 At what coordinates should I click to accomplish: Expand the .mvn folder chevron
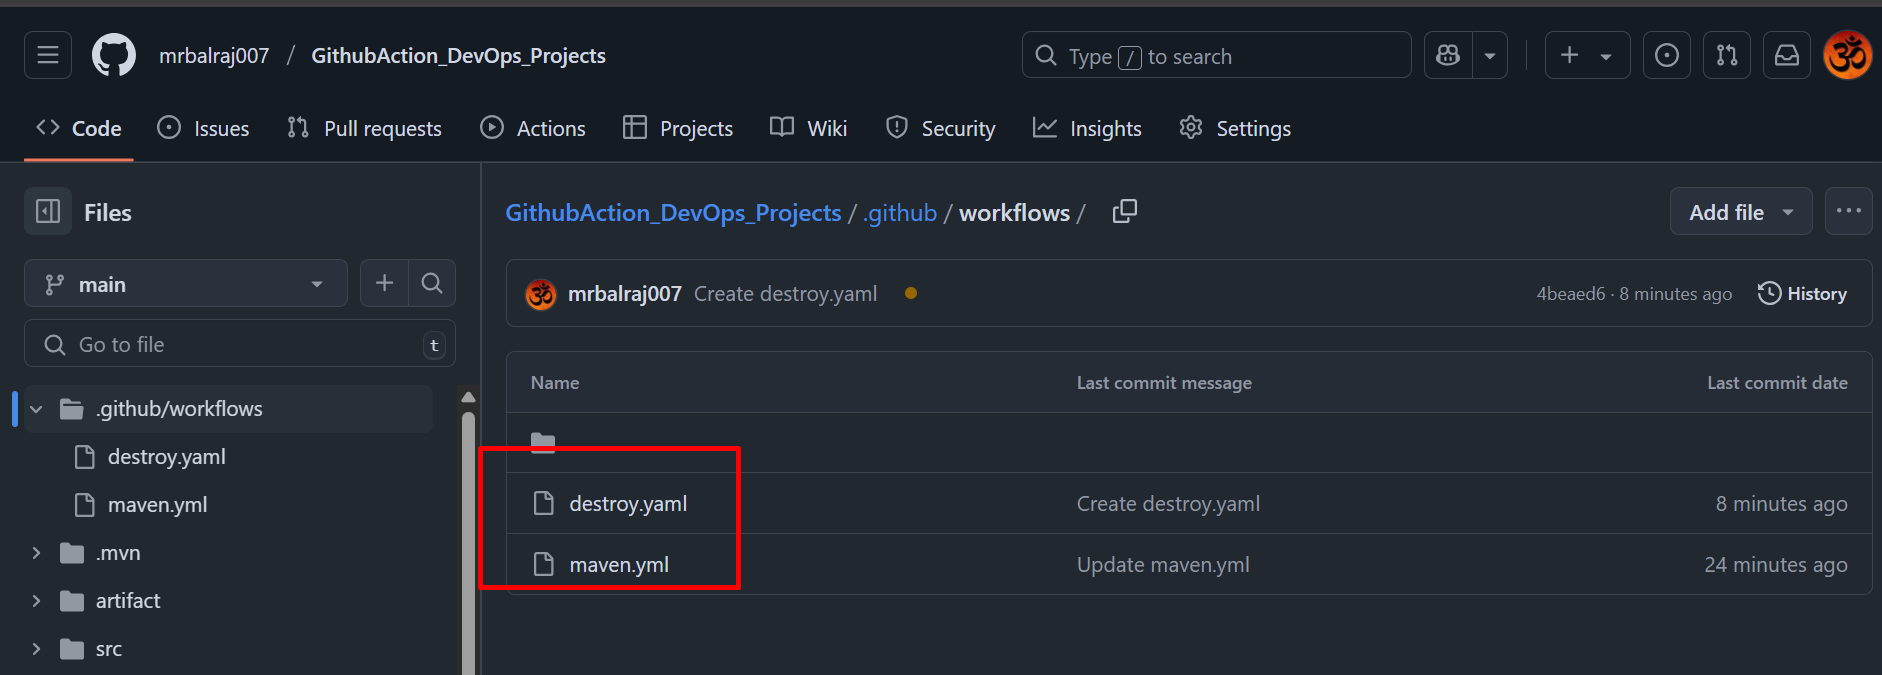(37, 553)
